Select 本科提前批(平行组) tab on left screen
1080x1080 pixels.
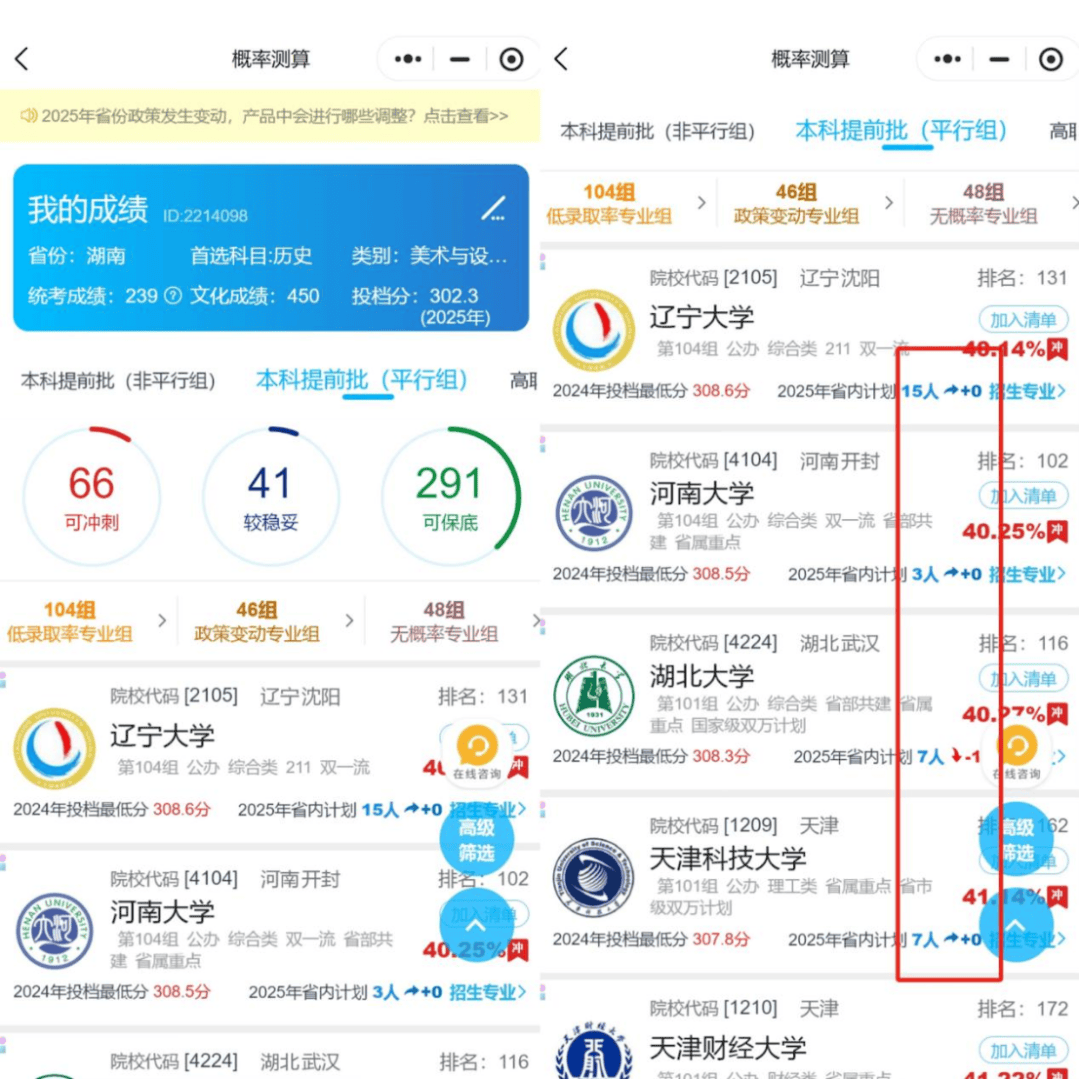[362, 380]
